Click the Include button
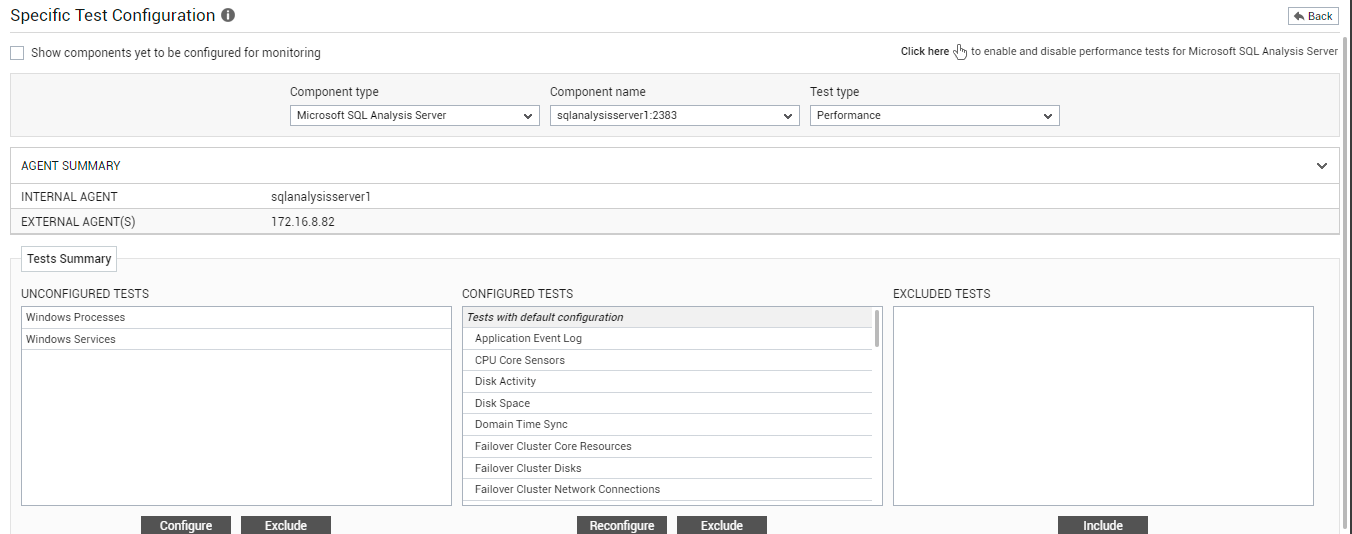1352x534 pixels. click(1103, 525)
